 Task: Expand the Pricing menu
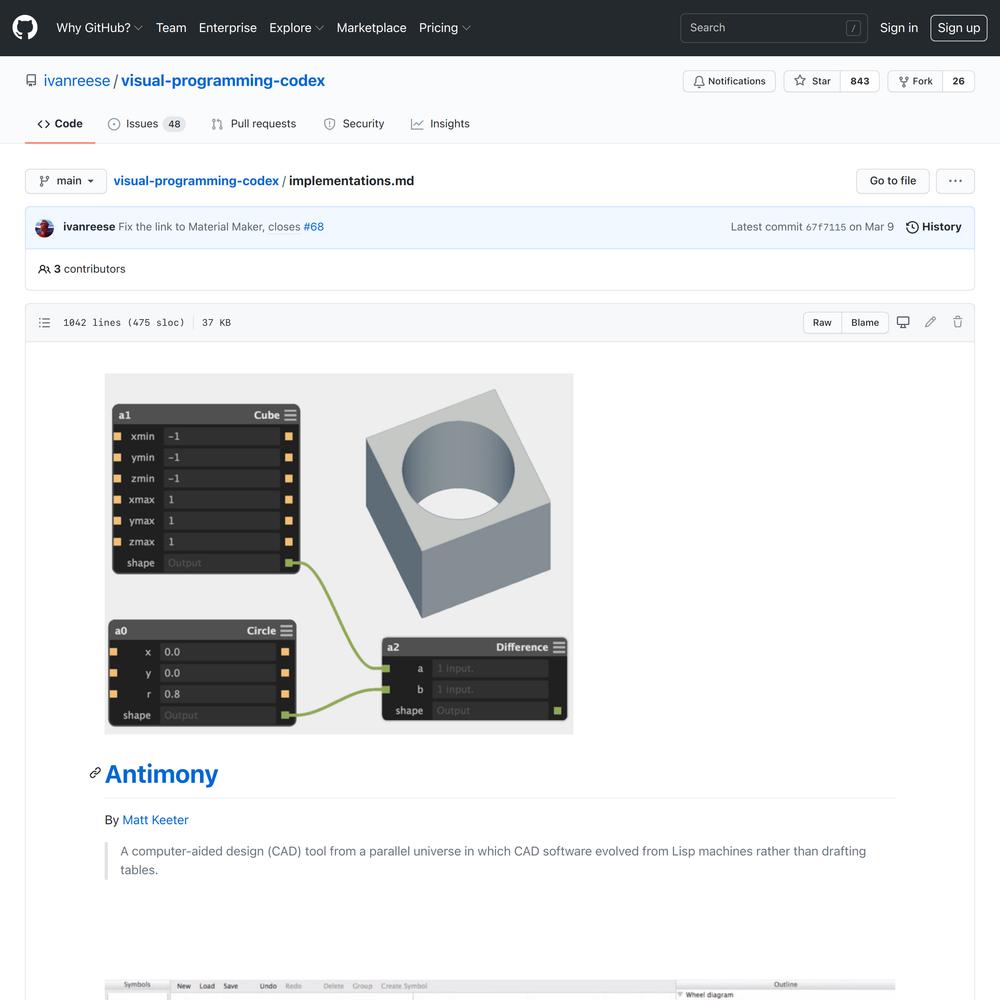(x=445, y=28)
